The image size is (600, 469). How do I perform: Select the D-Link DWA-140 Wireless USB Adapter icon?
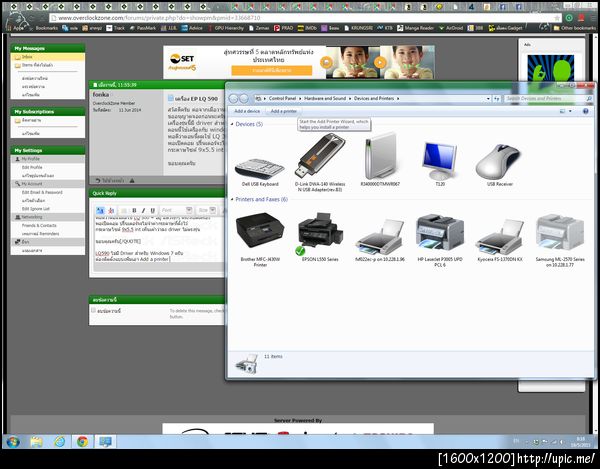coord(320,156)
